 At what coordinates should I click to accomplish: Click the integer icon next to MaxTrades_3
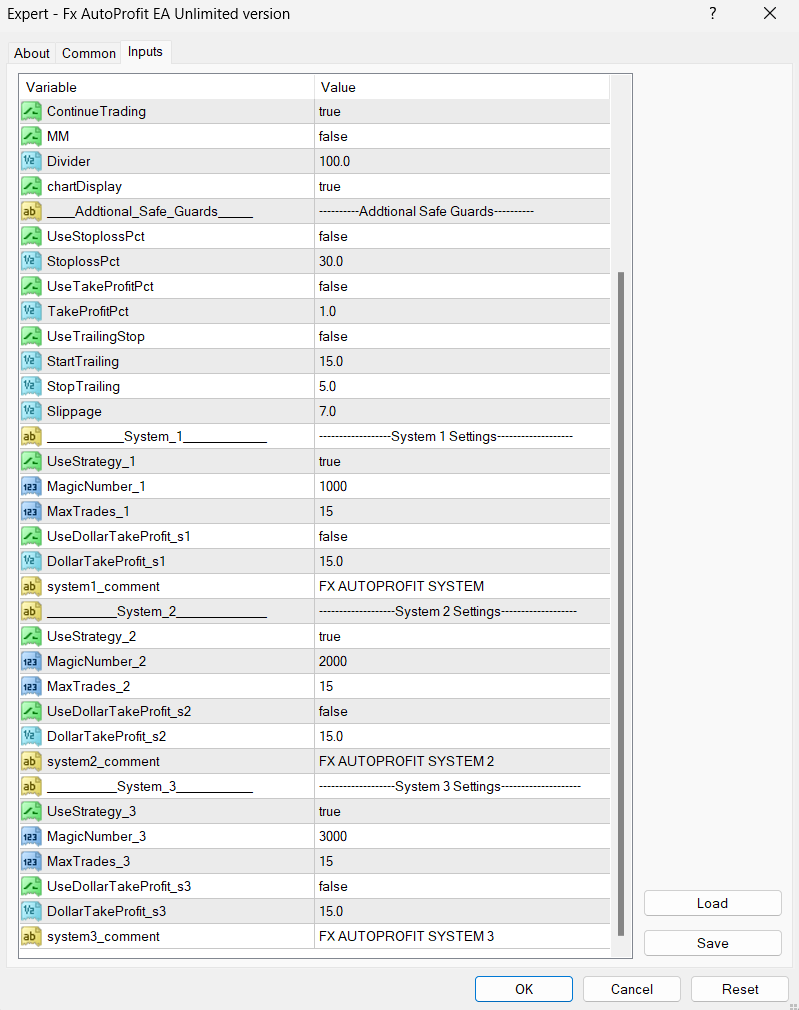click(31, 861)
